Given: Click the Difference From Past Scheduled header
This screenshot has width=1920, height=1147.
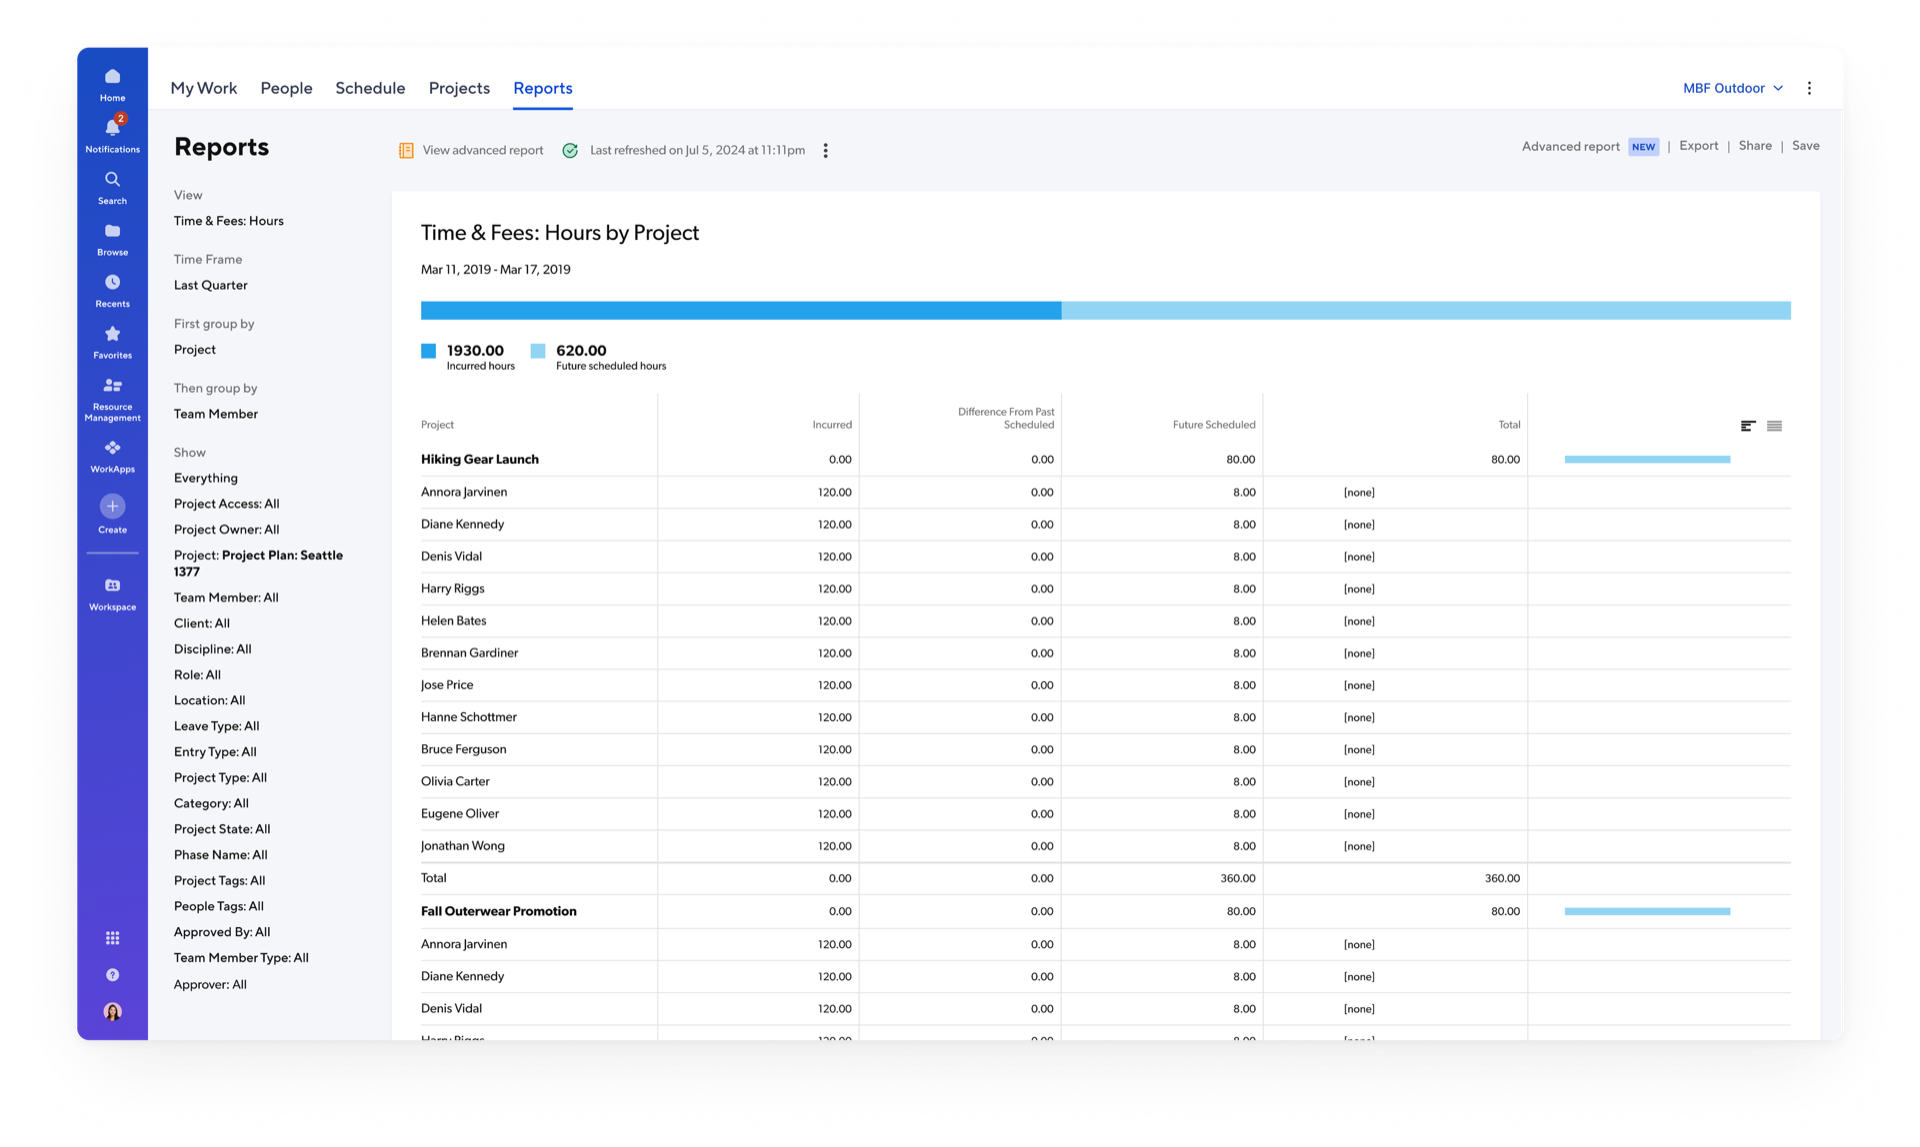Looking at the screenshot, I should click(x=1006, y=418).
